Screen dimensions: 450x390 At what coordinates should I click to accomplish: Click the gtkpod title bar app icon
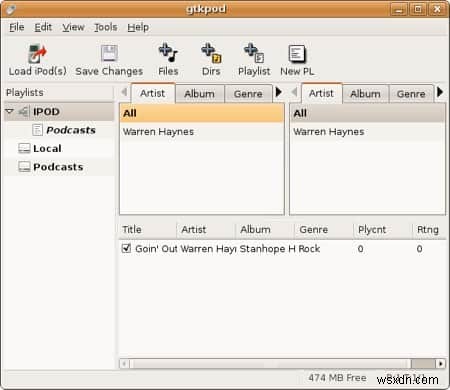(x=11, y=9)
